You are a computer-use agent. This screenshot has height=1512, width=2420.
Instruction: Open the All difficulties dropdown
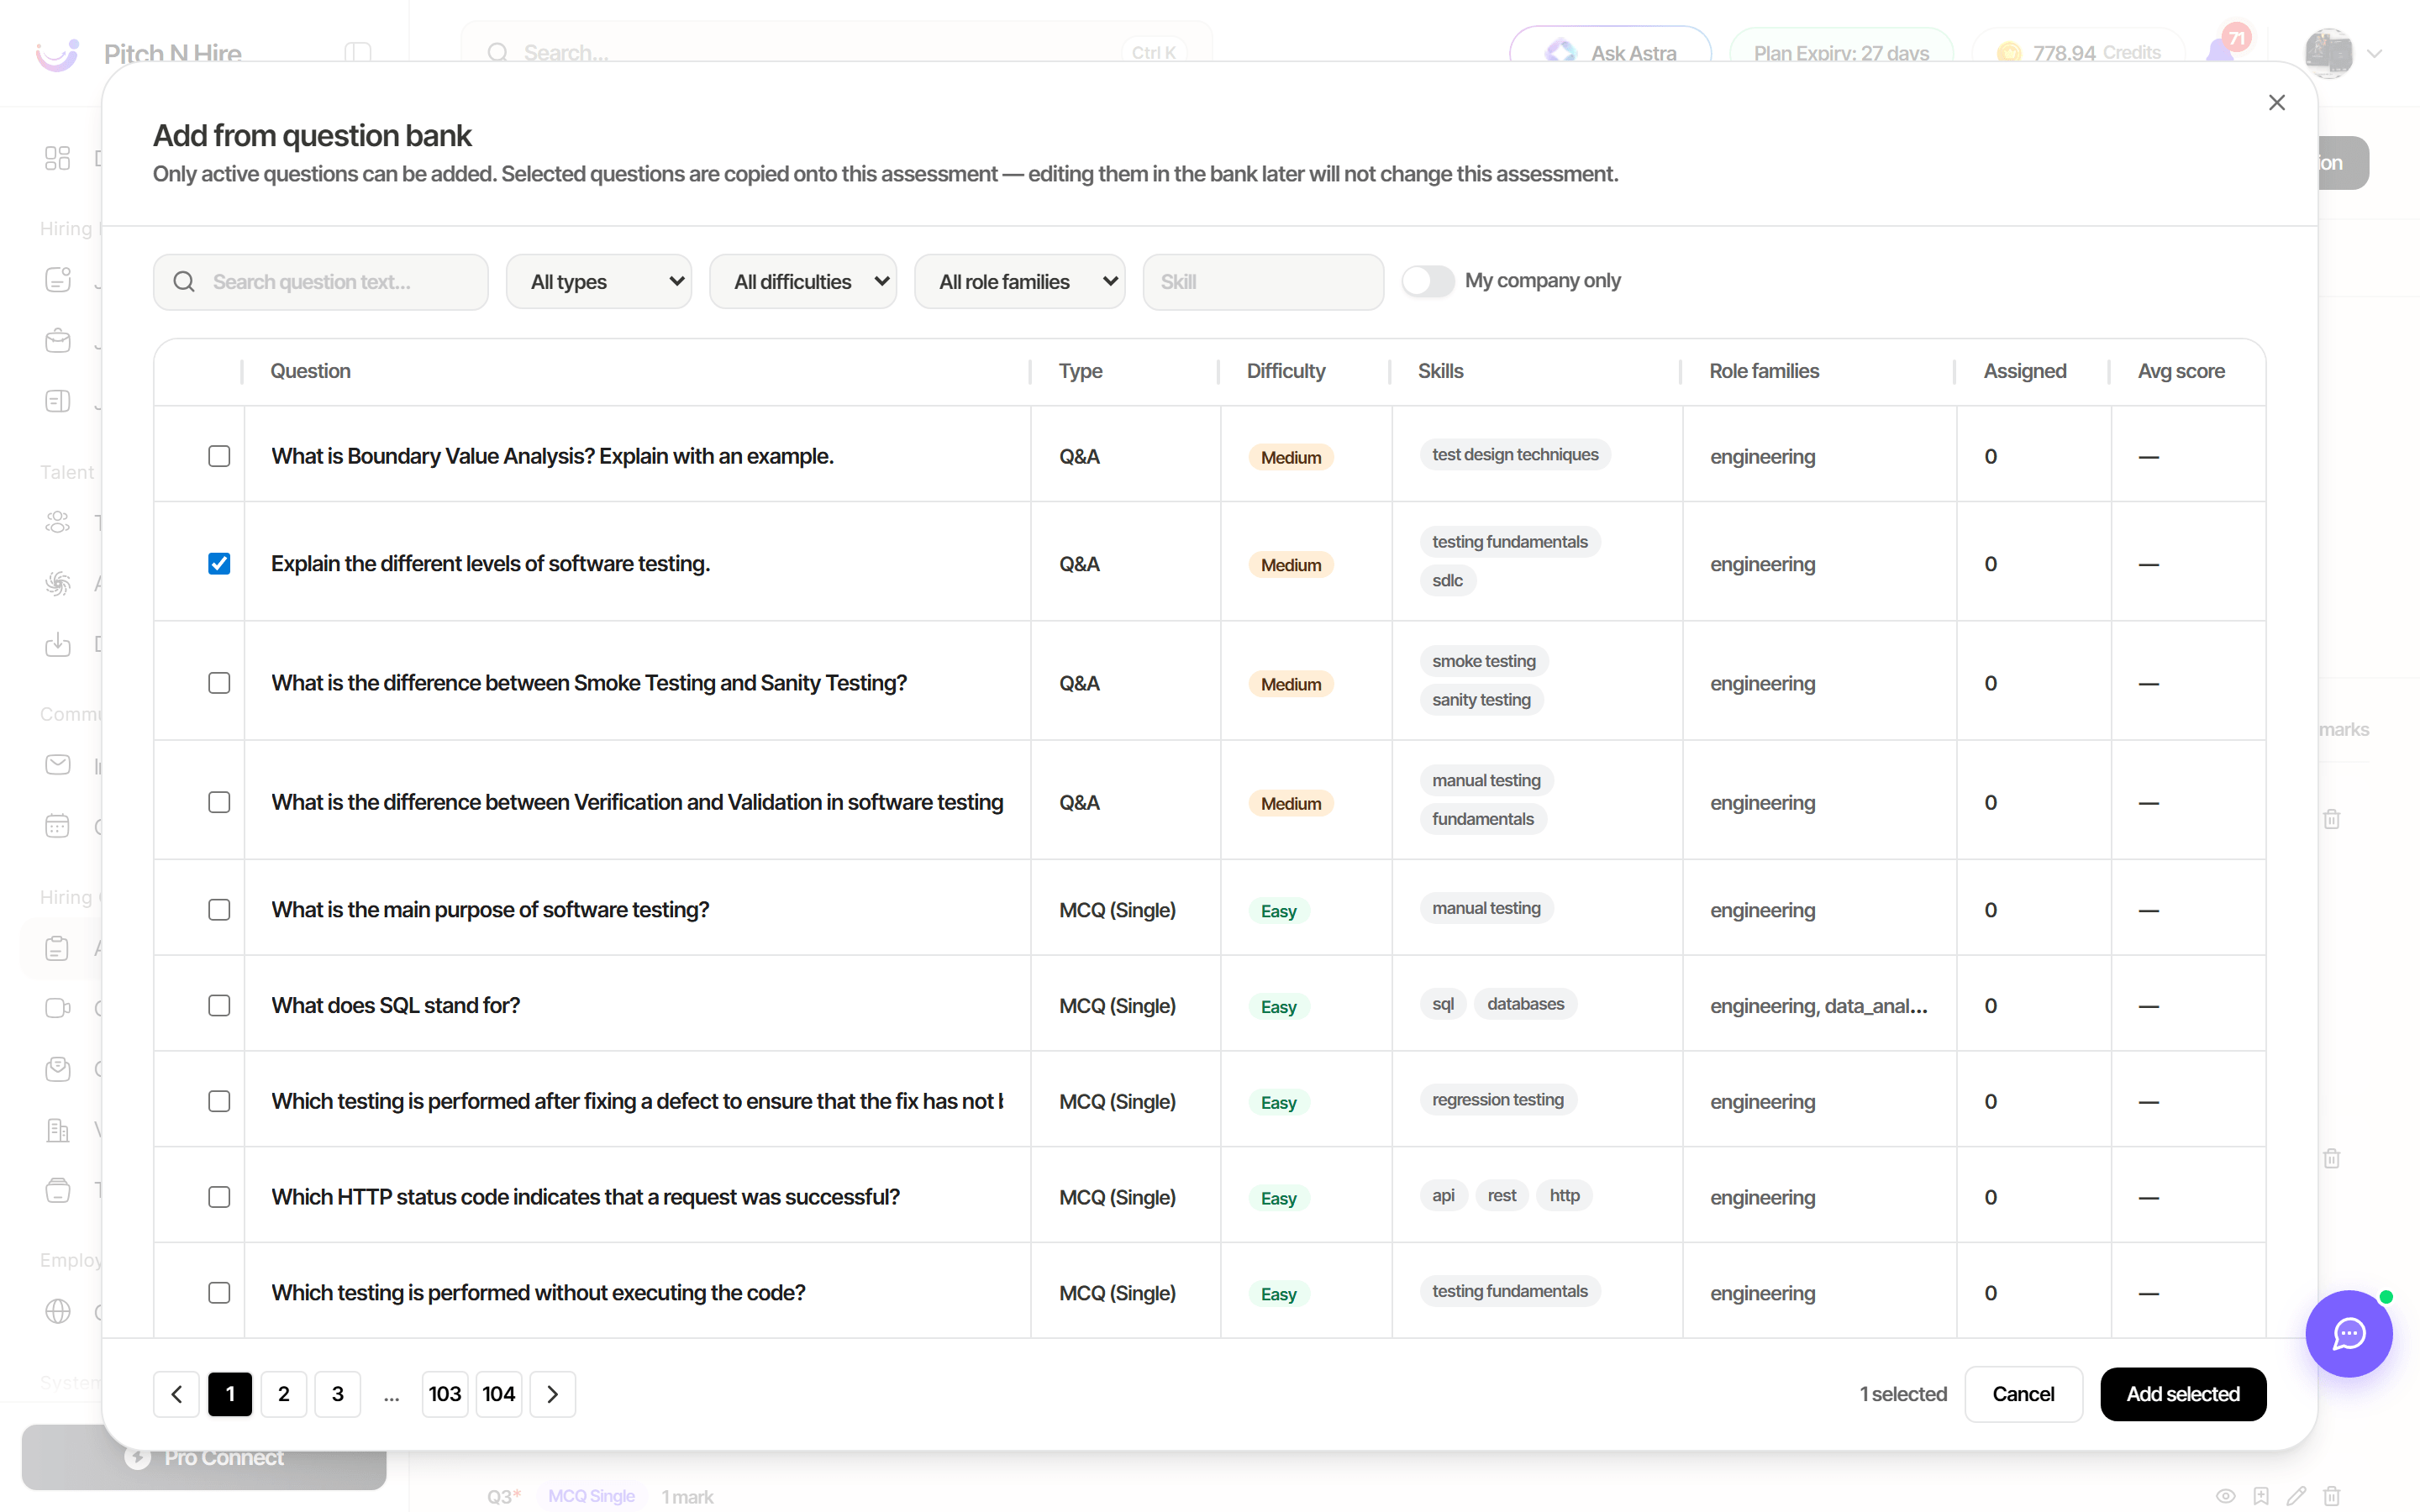point(803,282)
